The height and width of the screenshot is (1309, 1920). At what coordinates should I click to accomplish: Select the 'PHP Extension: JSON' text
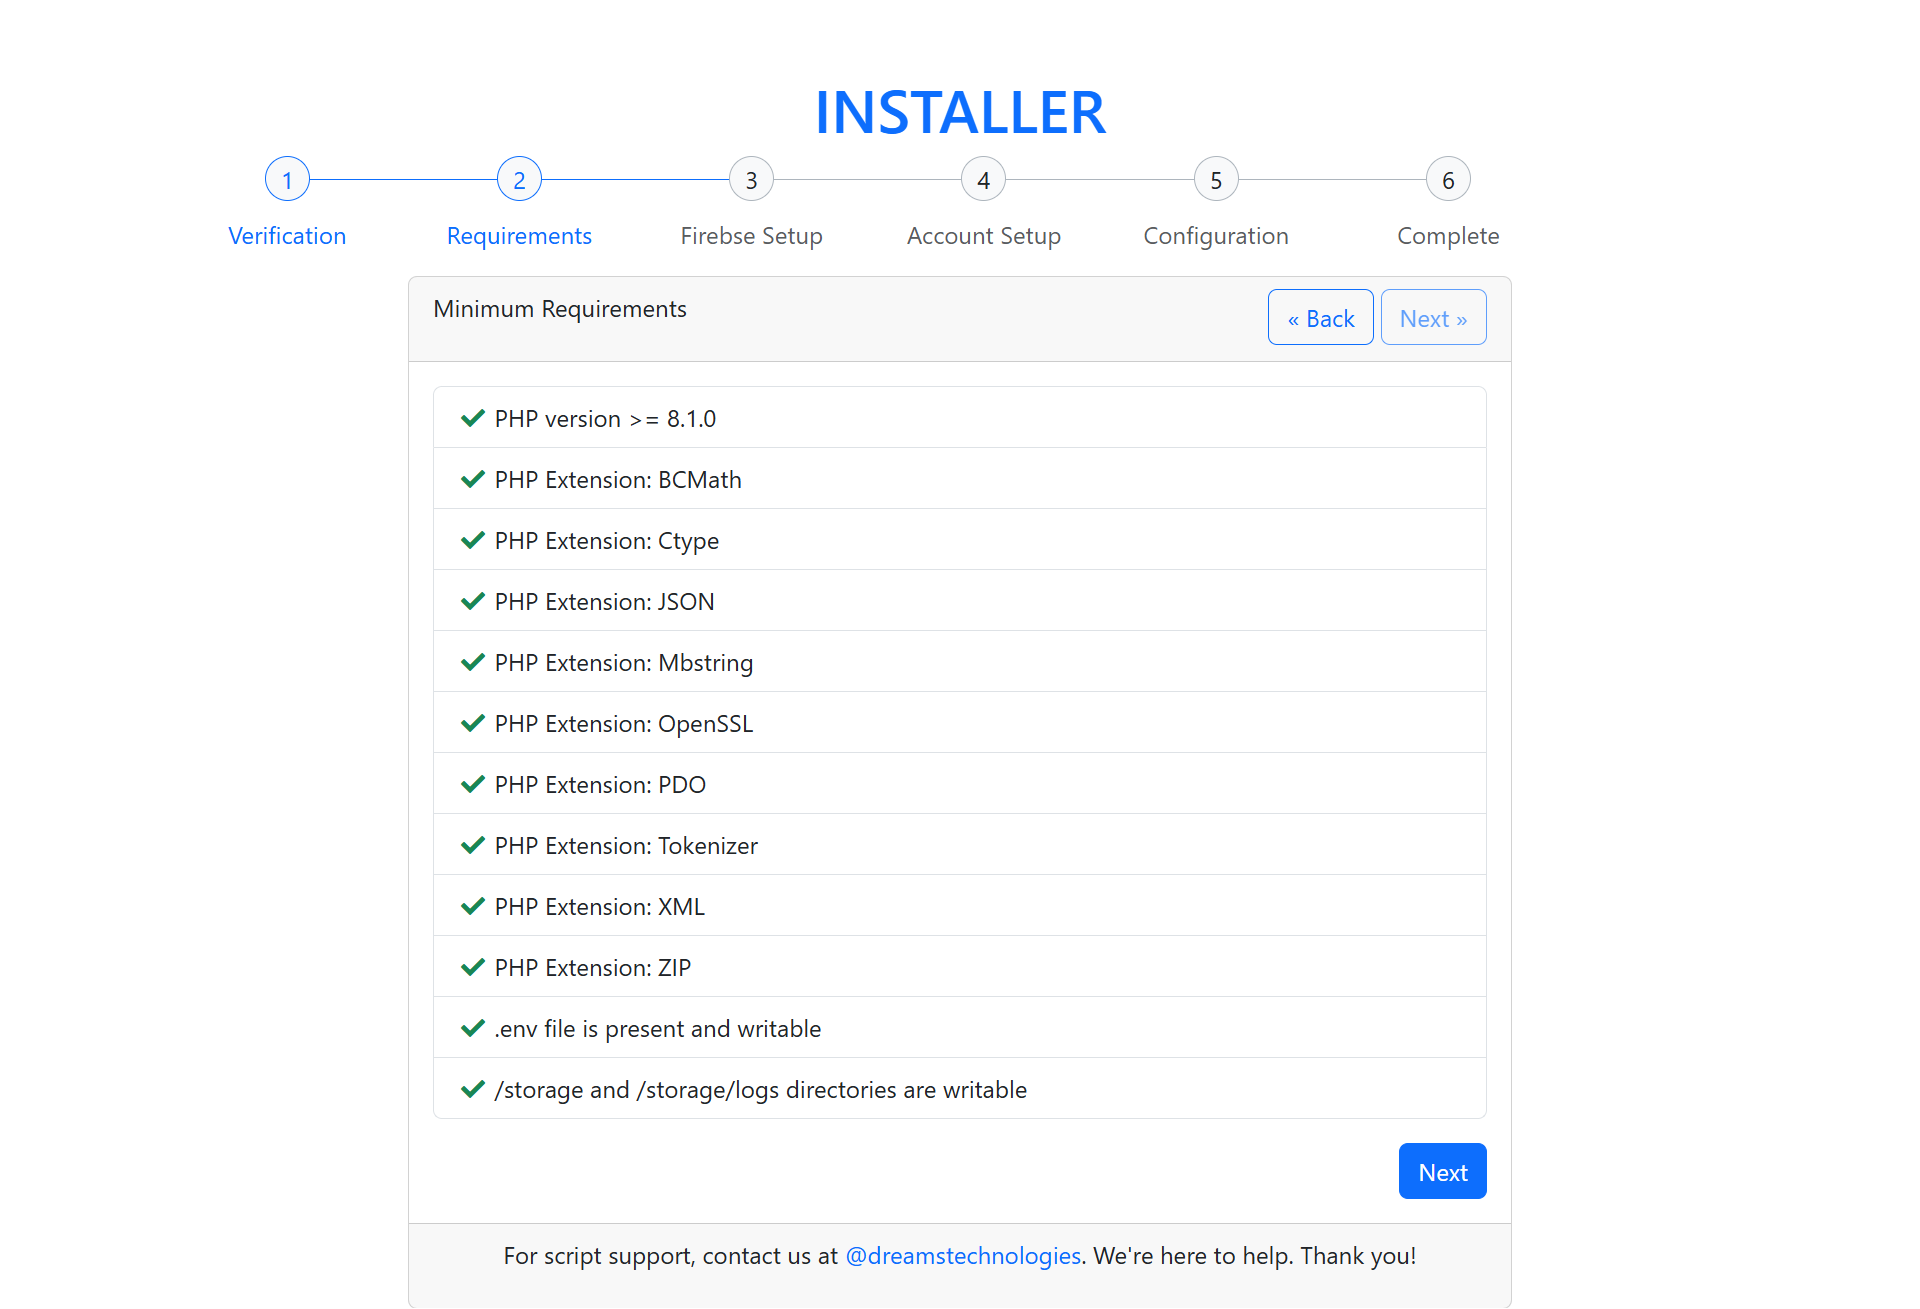point(604,602)
